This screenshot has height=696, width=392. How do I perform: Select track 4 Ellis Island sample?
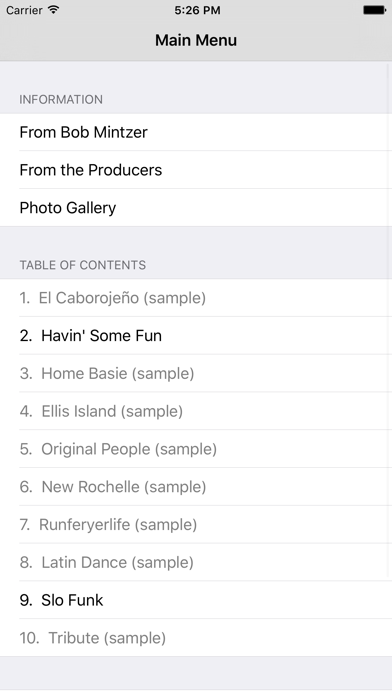196,411
